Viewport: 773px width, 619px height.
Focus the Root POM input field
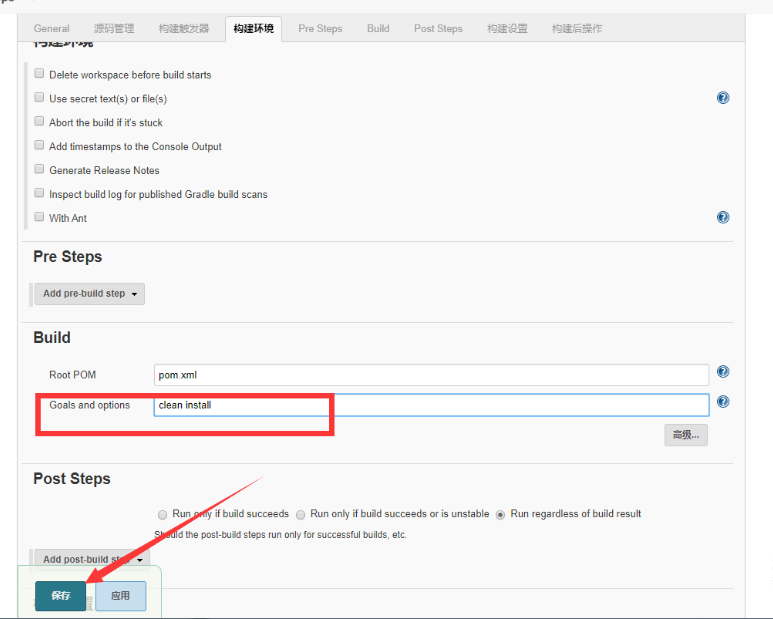(x=431, y=375)
